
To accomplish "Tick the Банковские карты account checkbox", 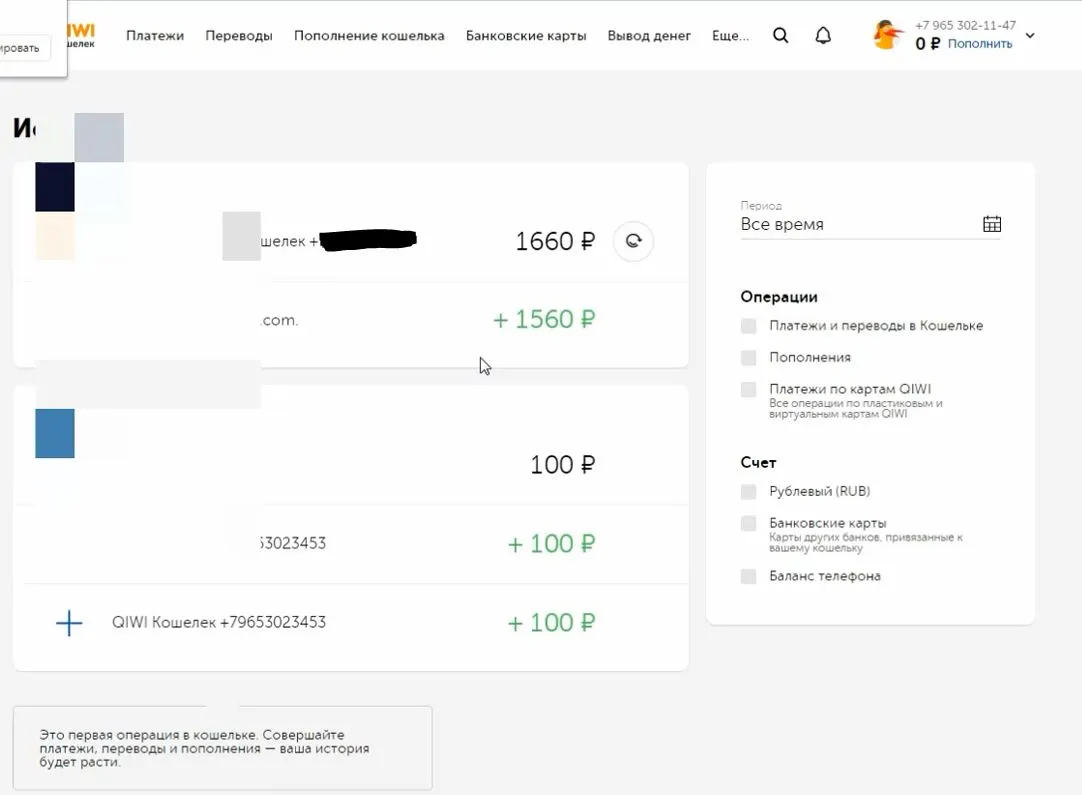I will coord(749,523).
